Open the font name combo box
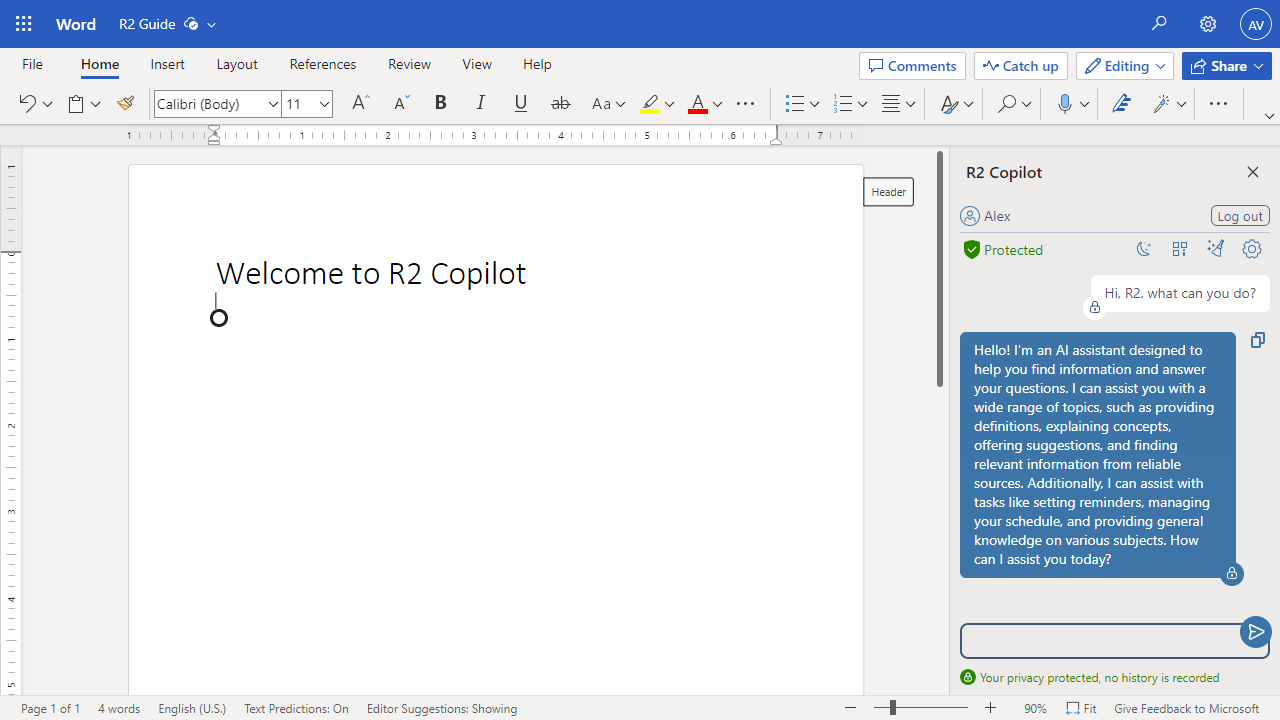The height and width of the screenshot is (720, 1280). pyautogui.click(x=218, y=104)
